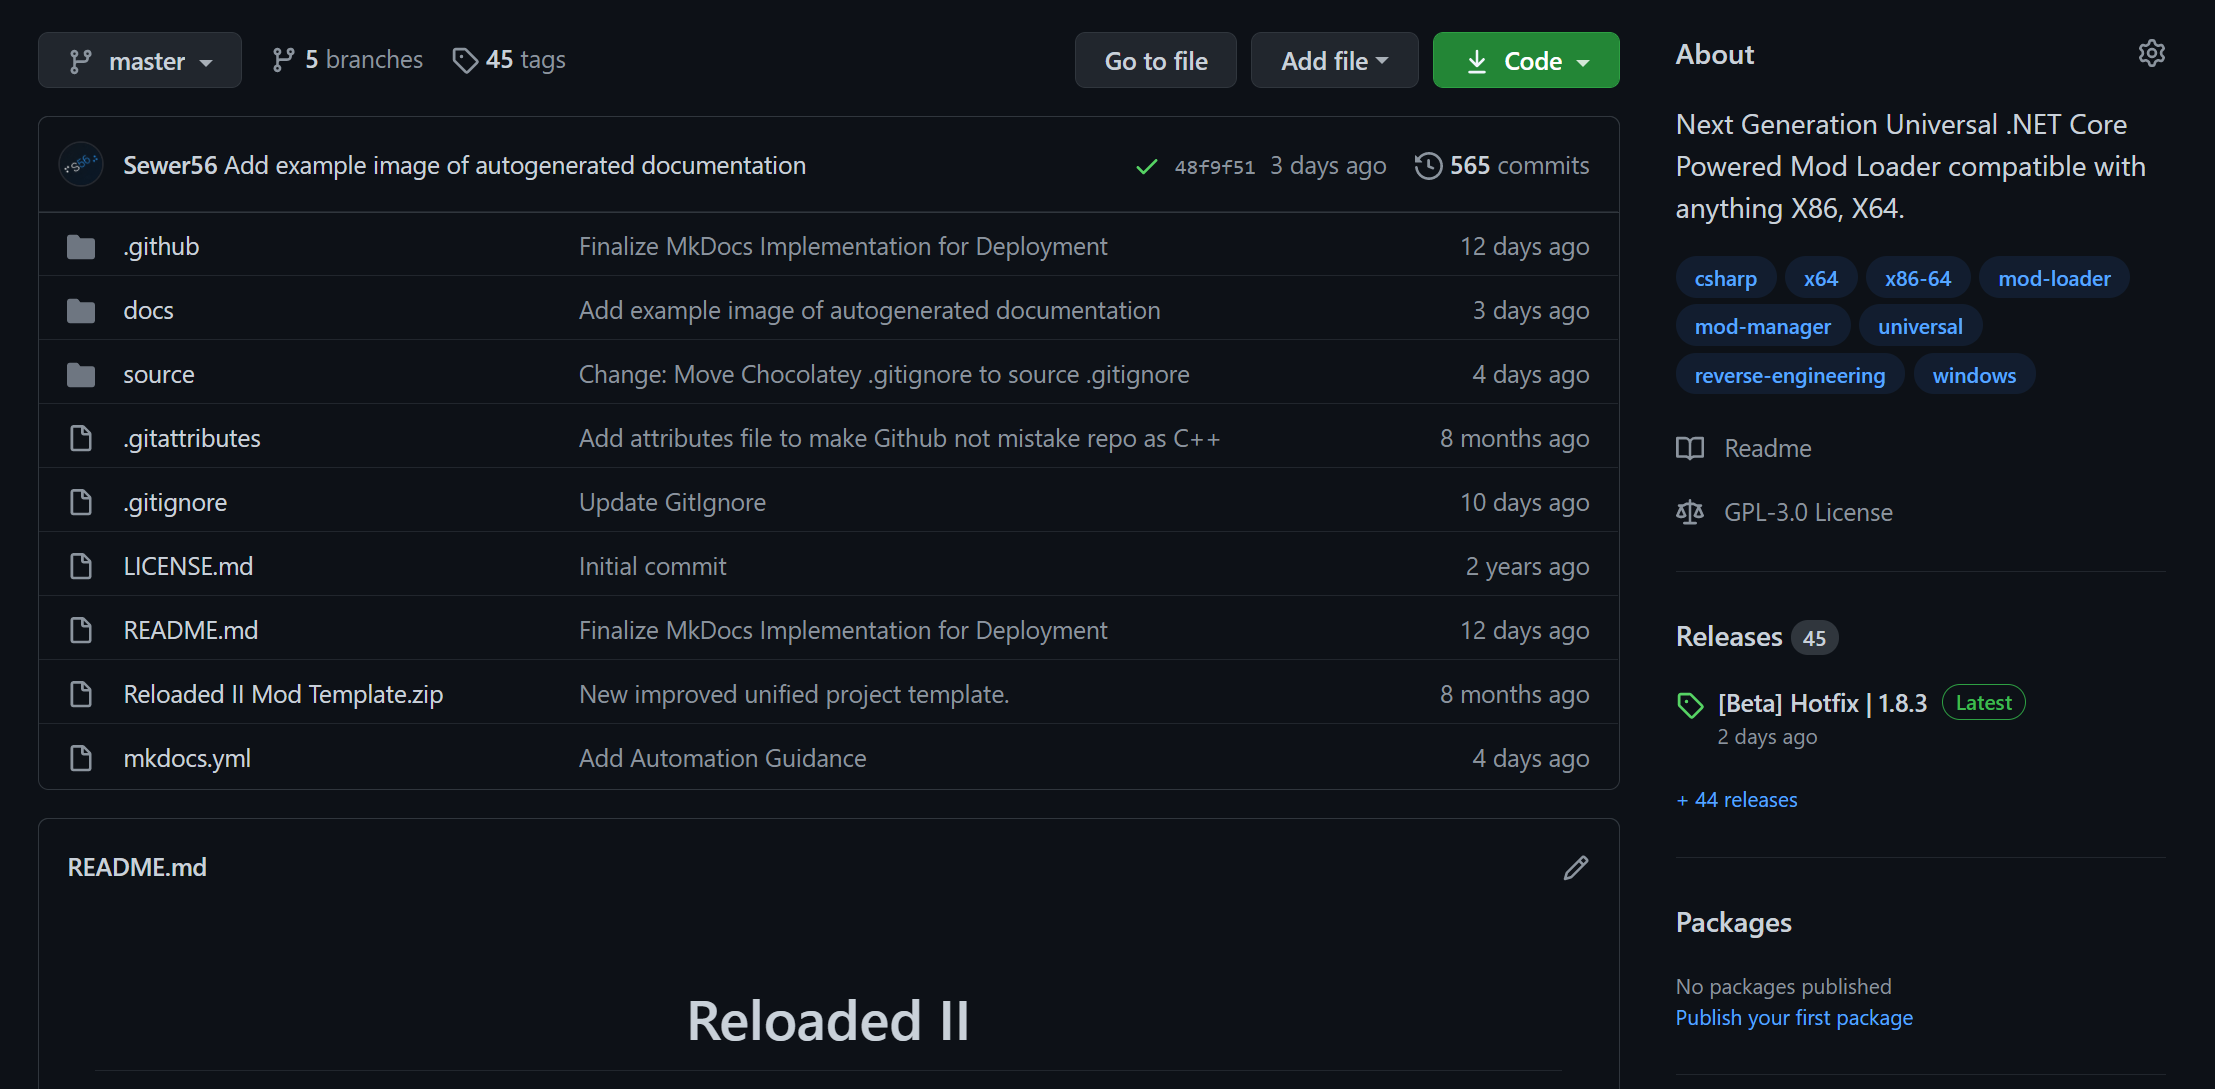Click the mkdocs.yml file icon
This screenshot has width=2215, height=1089.
tap(81, 759)
